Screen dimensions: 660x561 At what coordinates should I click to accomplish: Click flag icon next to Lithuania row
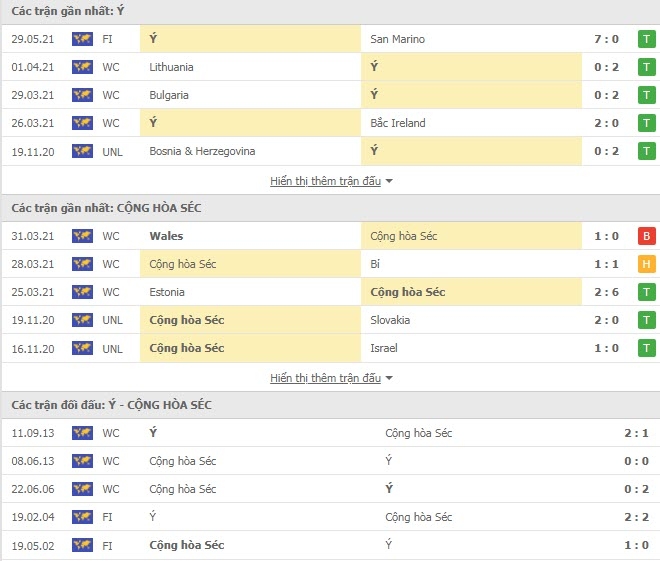pyautogui.click(x=82, y=67)
